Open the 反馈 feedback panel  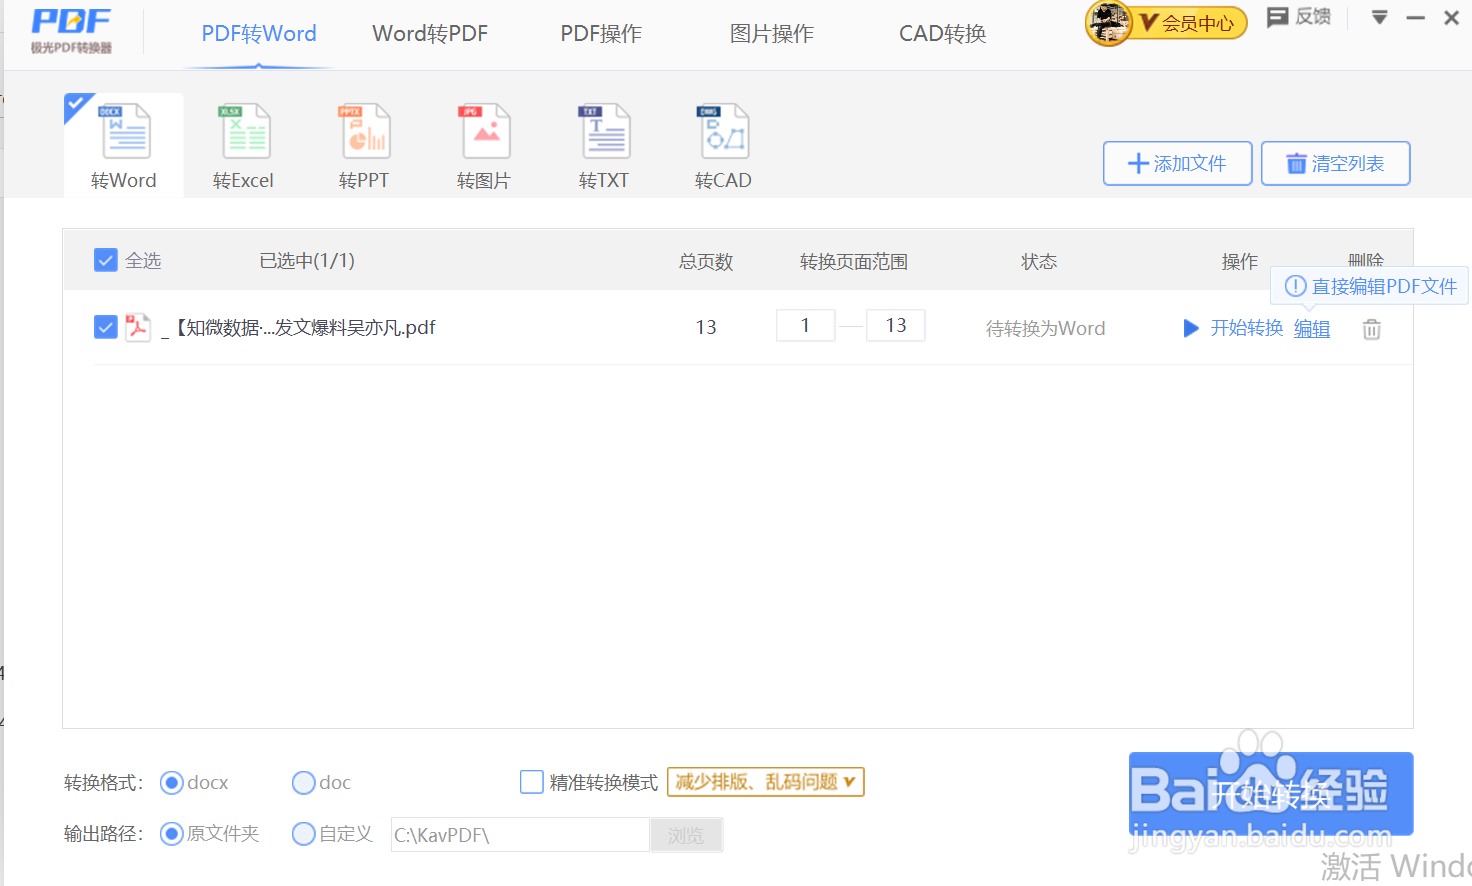coord(1298,17)
